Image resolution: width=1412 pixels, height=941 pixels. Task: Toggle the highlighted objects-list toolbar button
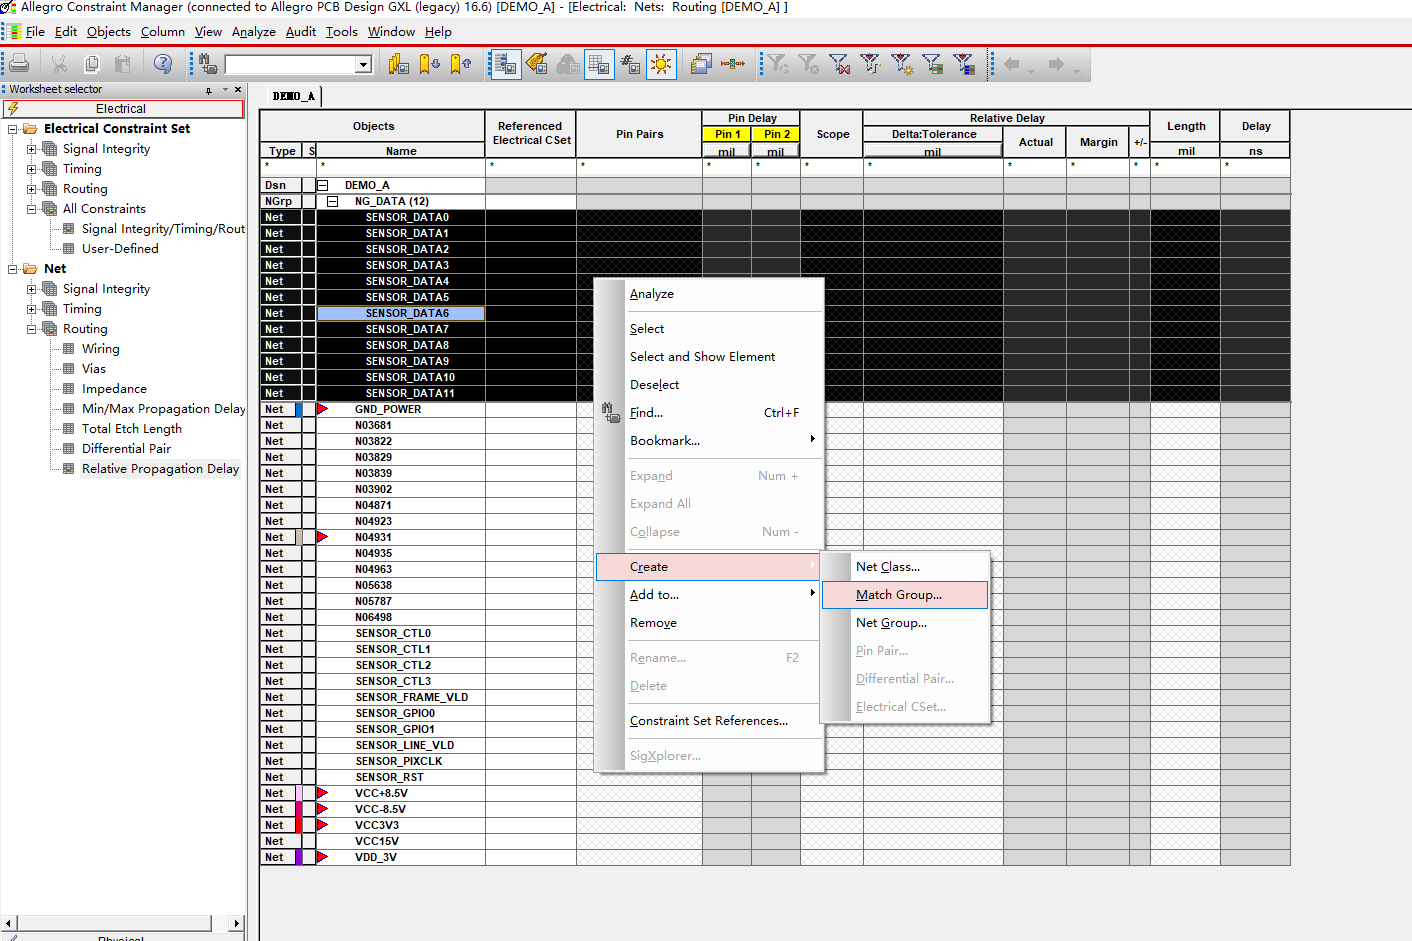click(506, 64)
